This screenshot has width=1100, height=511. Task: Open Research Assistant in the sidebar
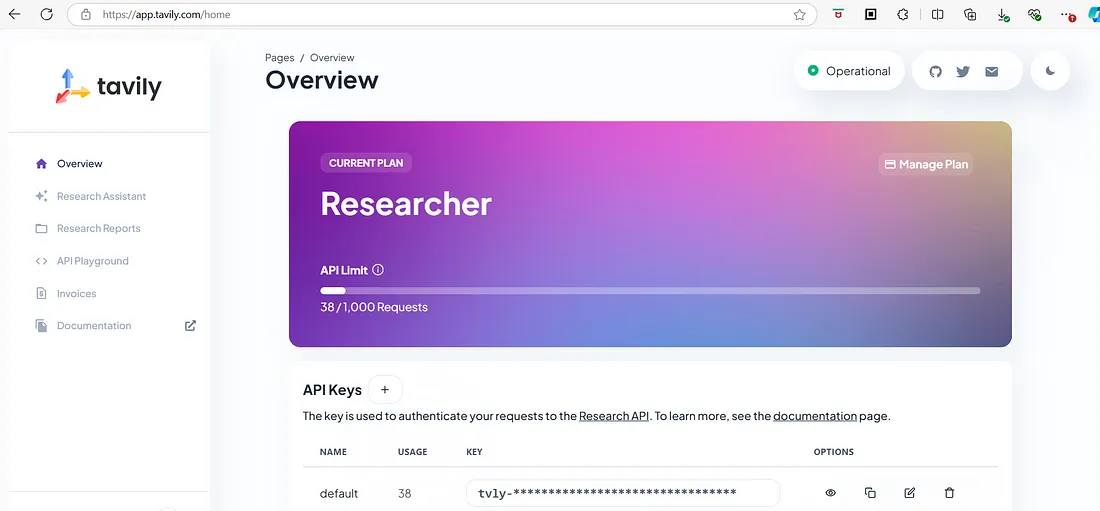(x=102, y=196)
